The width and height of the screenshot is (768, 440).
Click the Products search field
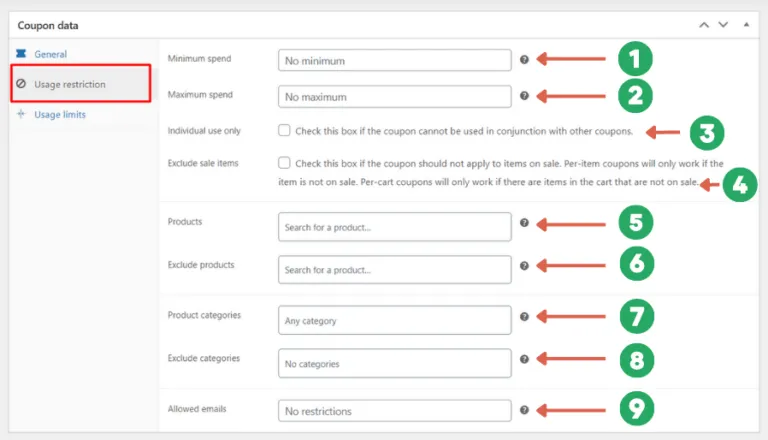point(395,227)
